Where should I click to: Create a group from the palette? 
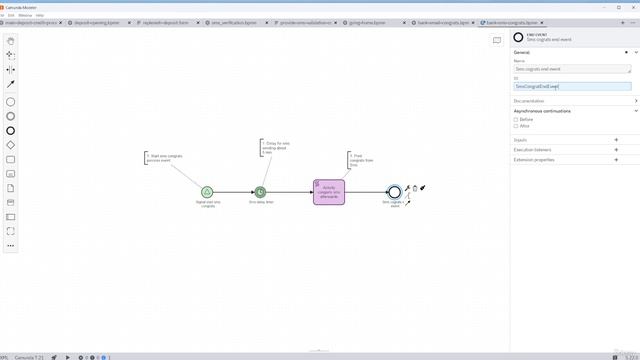[x=11, y=231]
